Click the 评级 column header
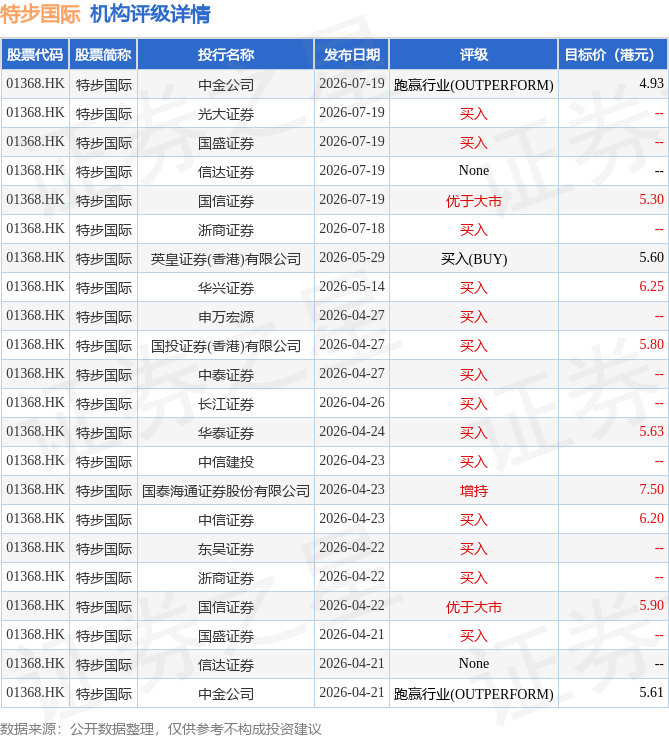This screenshot has height=738, width=669. pyautogui.click(x=474, y=55)
